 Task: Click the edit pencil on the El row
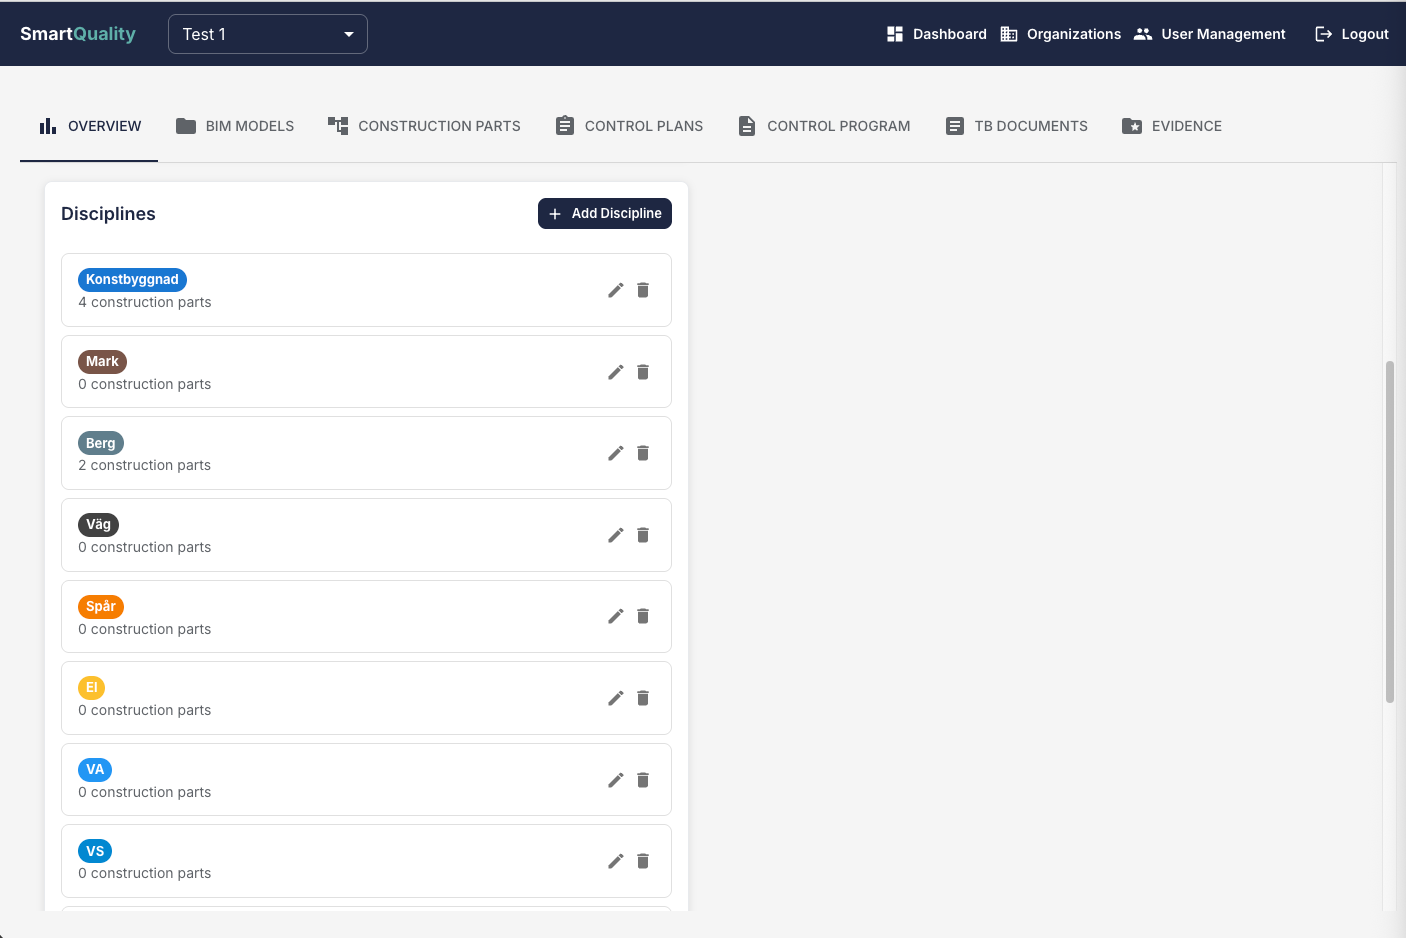[616, 698]
